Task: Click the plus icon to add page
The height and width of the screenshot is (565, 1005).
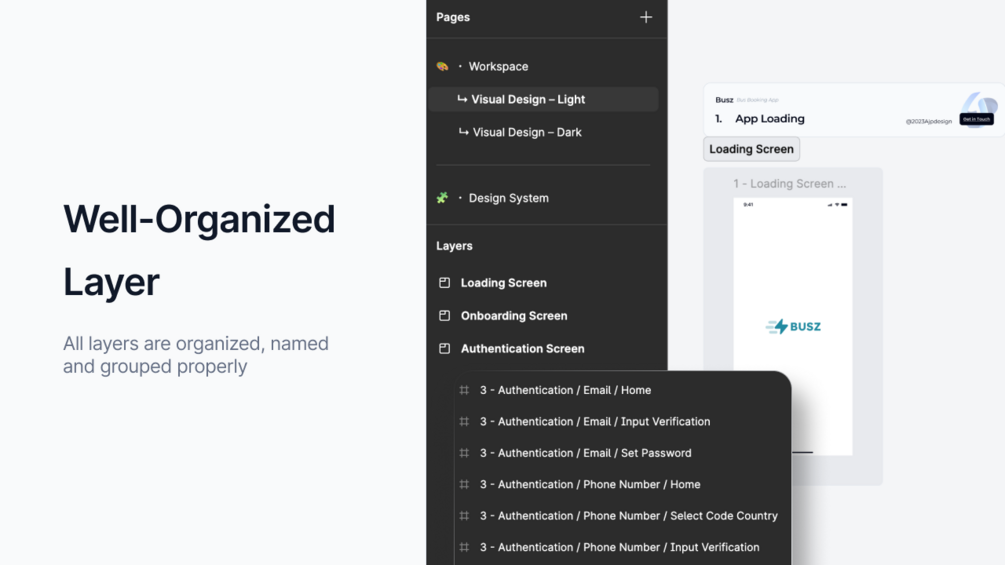Action: click(646, 17)
